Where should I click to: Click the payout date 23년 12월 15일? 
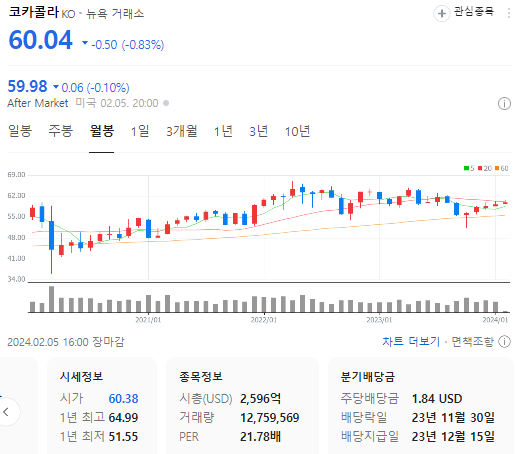tap(453, 437)
